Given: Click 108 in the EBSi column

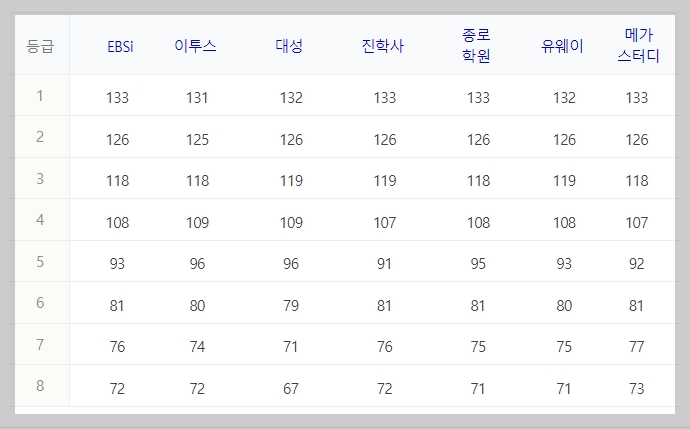Looking at the screenshot, I should coord(117,222).
